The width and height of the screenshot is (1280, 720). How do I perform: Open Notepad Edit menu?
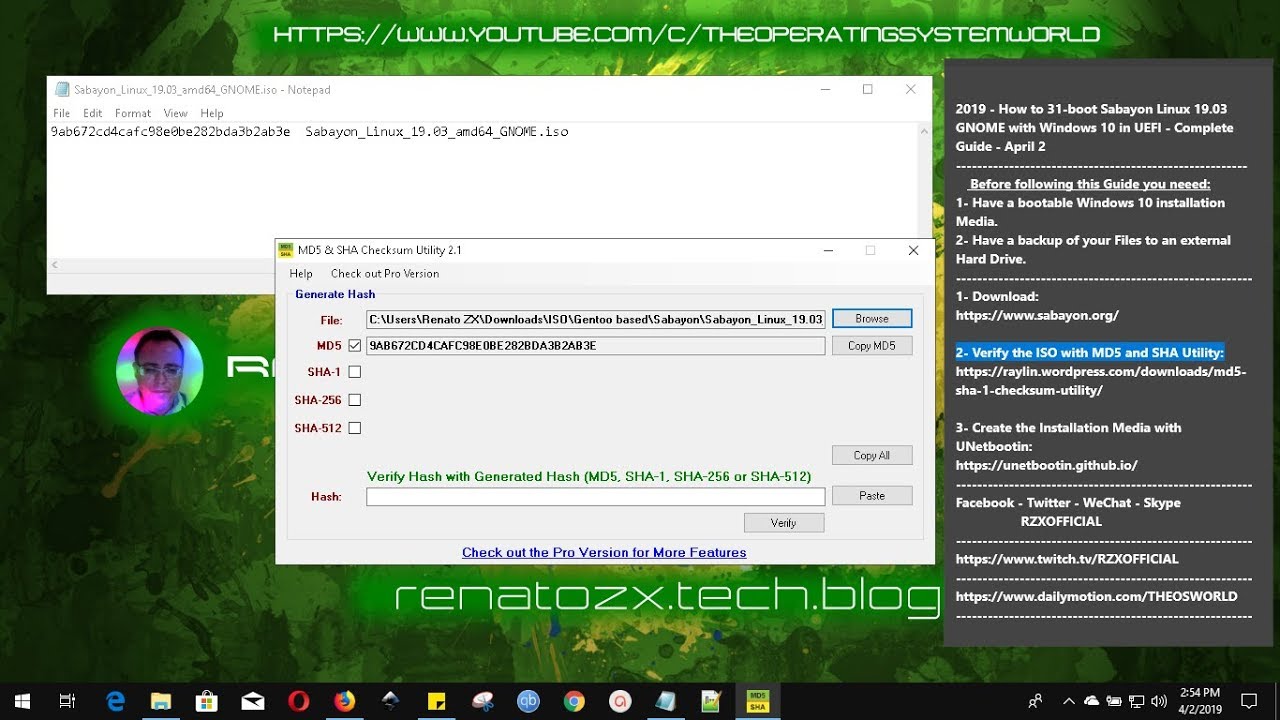tap(92, 113)
